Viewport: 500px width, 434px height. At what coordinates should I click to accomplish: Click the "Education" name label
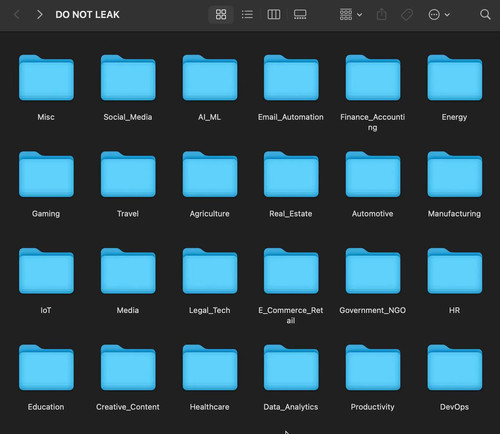(x=46, y=407)
